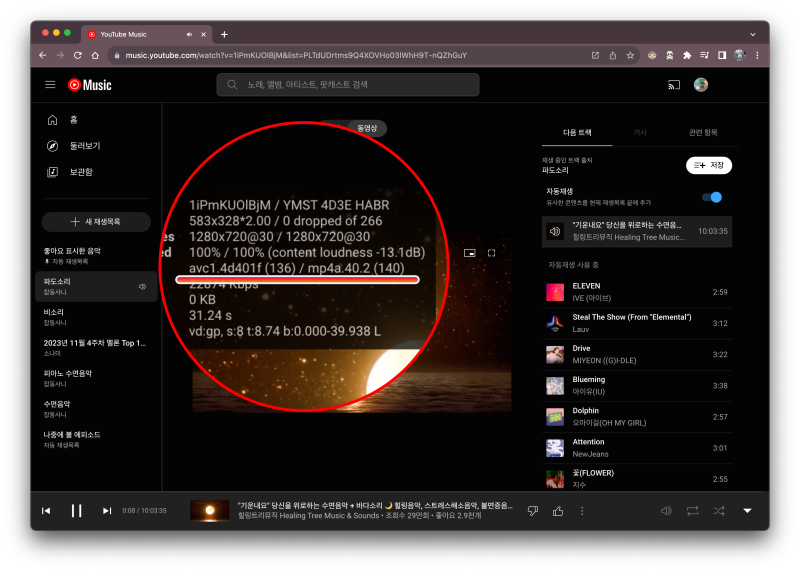The height and width of the screenshot is (571, 800).
Task: Open the miniplayer picture-in-picture icon on video
Action: point(469,253)
